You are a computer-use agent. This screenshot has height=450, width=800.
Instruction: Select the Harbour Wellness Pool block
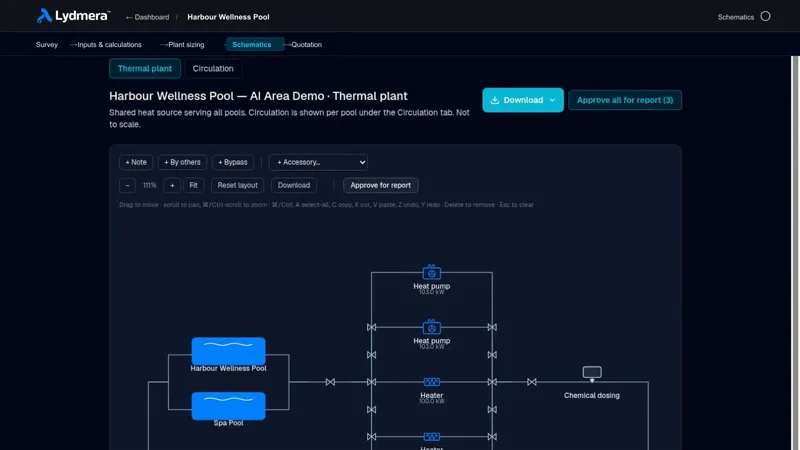click(x=229, y=351)
